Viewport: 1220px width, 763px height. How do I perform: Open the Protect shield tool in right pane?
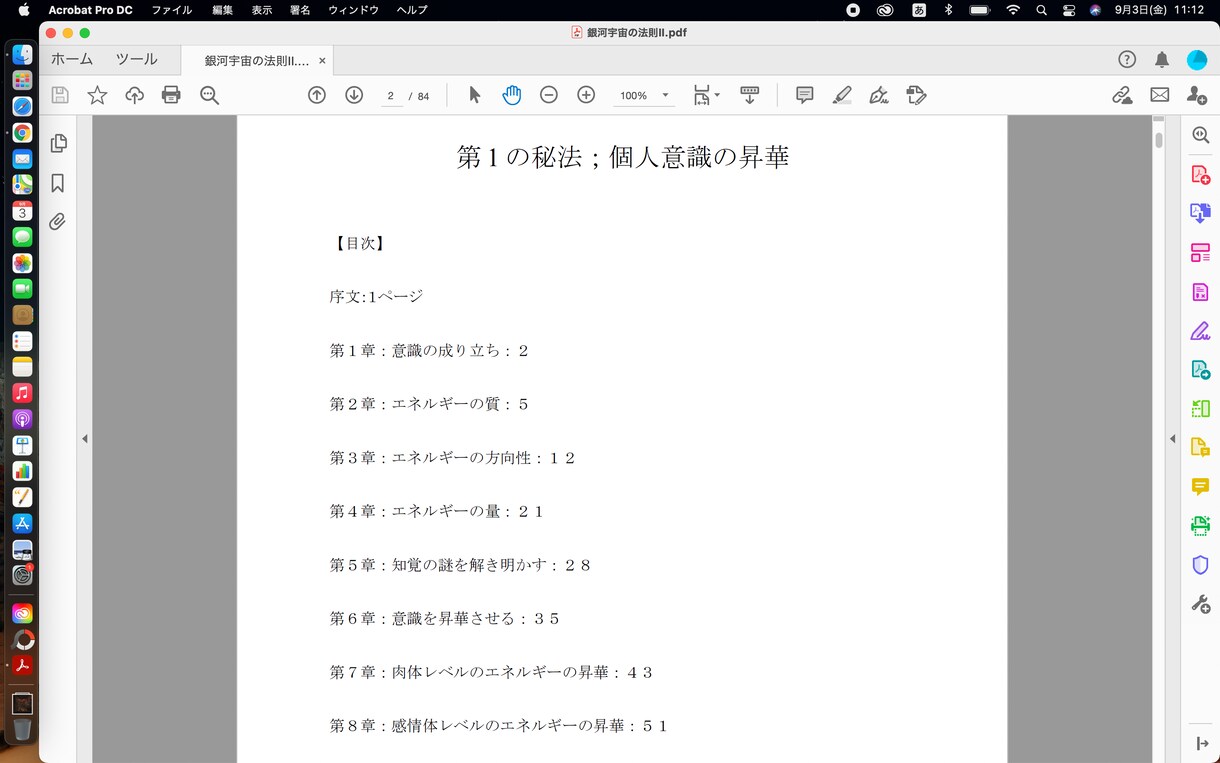1201,565
